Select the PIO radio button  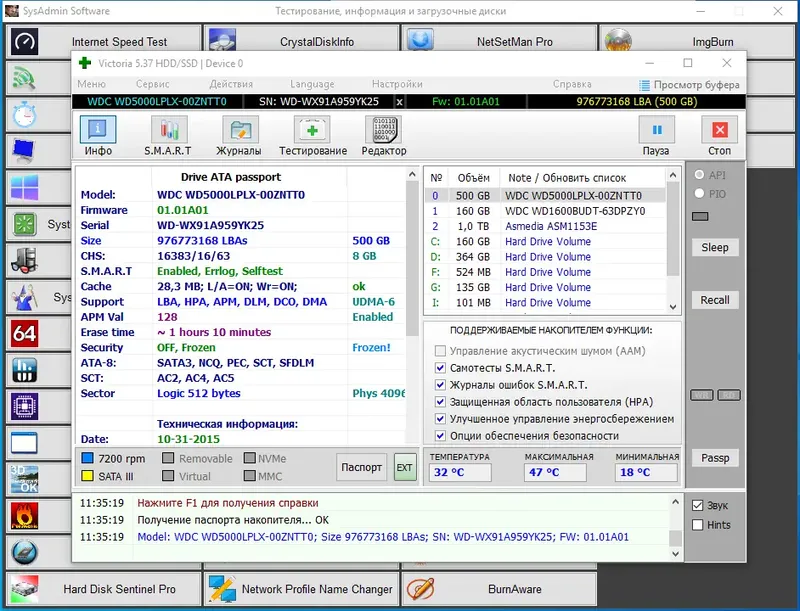pyautogui.click(x=699, y=193)
